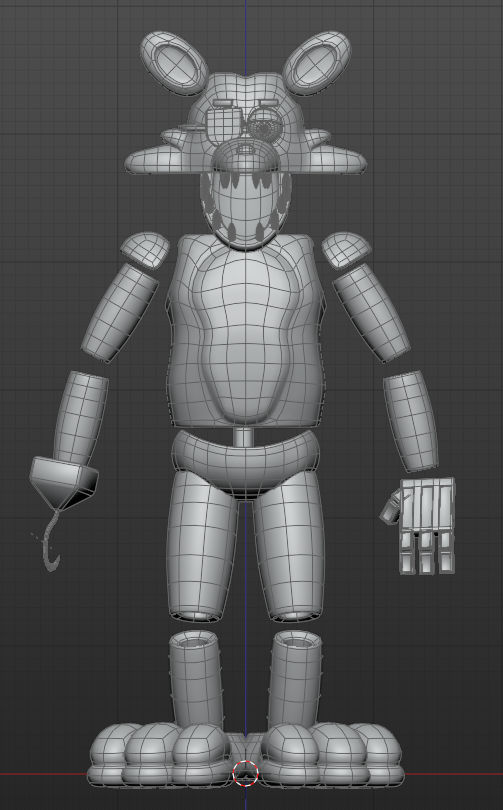503x810 pixels.
Task: Select the upper arm on the hook side
Action: [120, 313]
